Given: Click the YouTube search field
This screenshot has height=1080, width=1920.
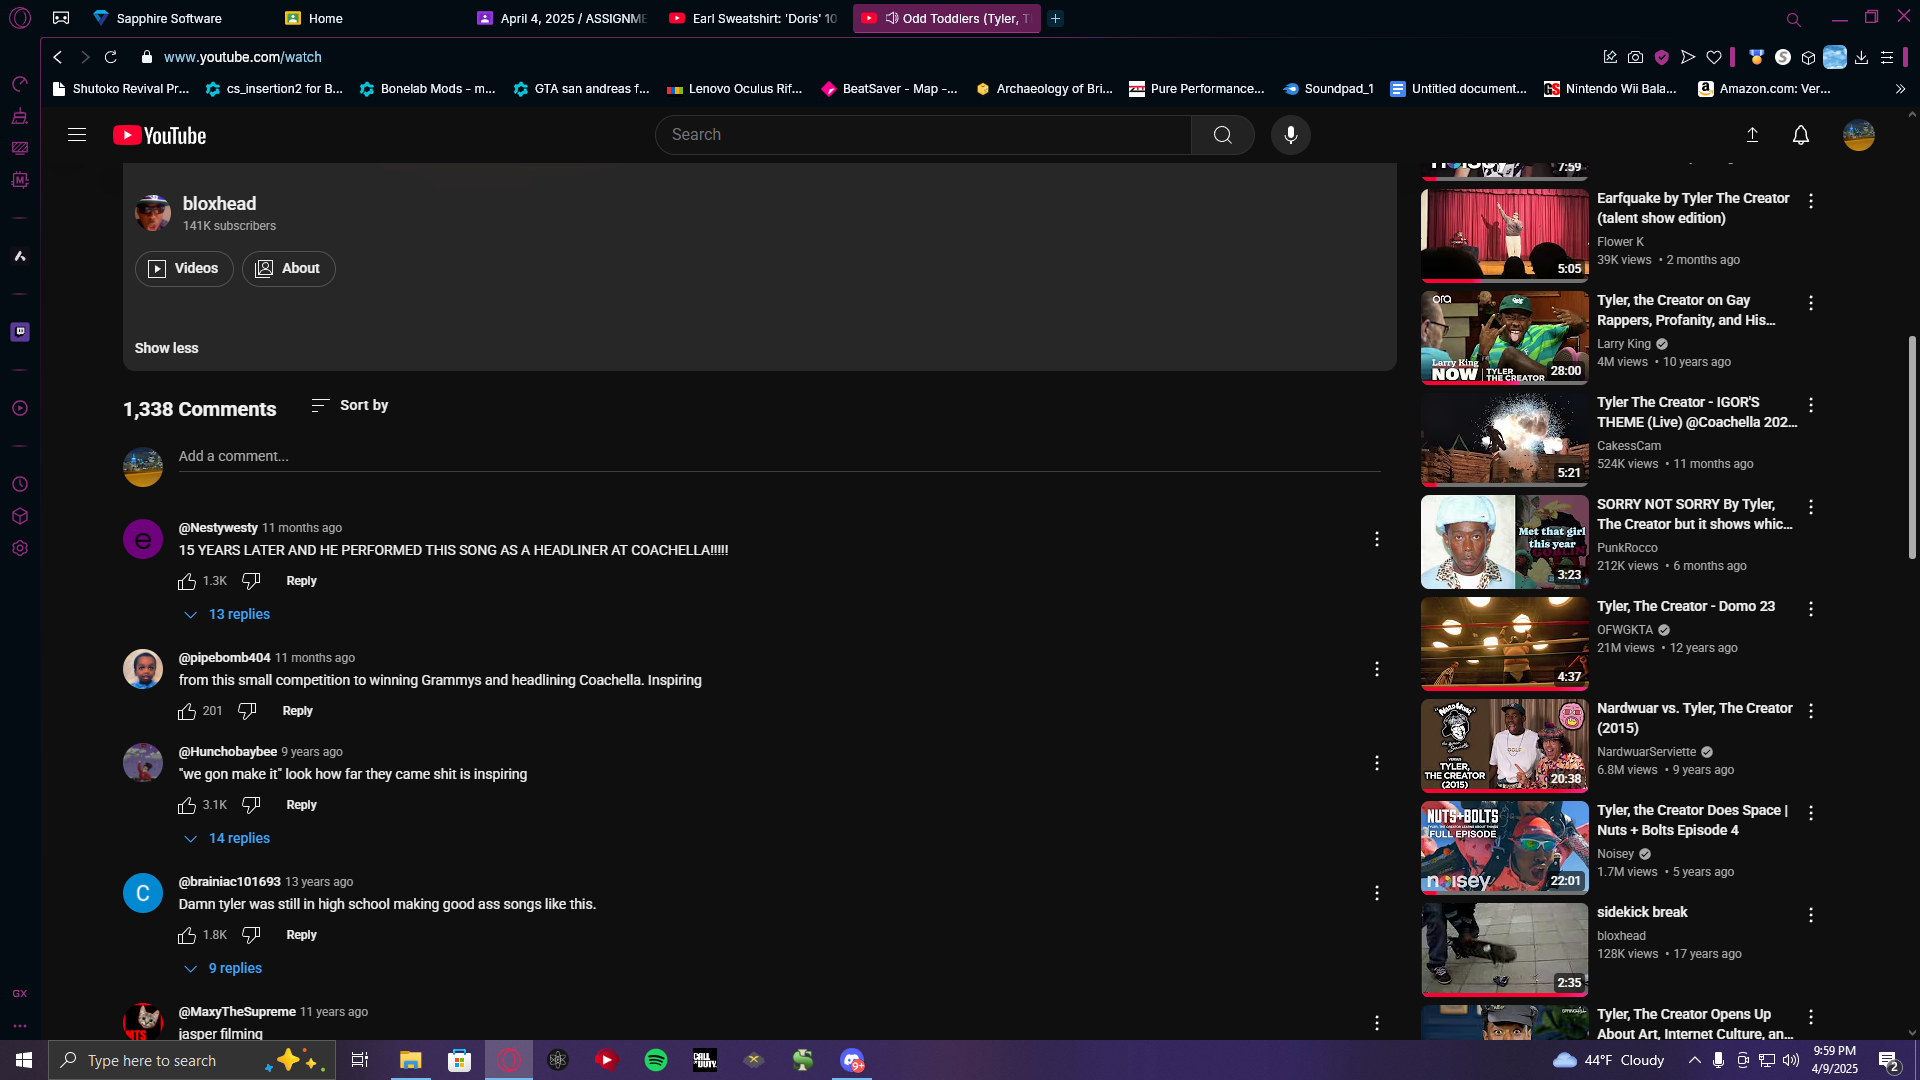Looking at the screenshot, I should click(x=923, y=135).
